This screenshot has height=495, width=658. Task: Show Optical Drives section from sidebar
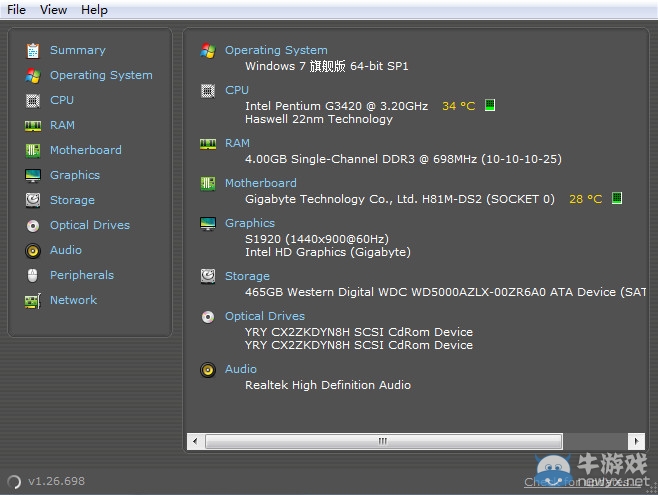(x=90, y=225)
